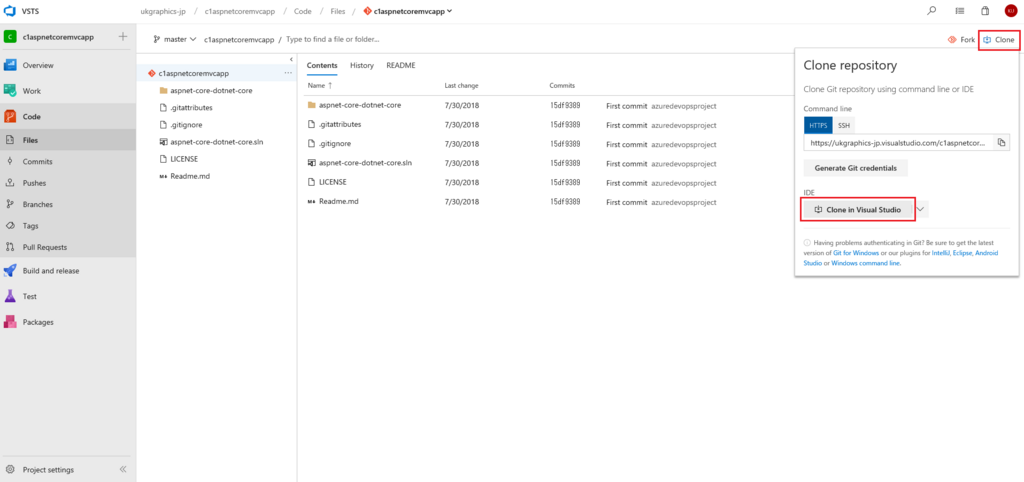Collapse the file tree pane arrow
Screen dimensions: 1024x482
pos(291,59)
